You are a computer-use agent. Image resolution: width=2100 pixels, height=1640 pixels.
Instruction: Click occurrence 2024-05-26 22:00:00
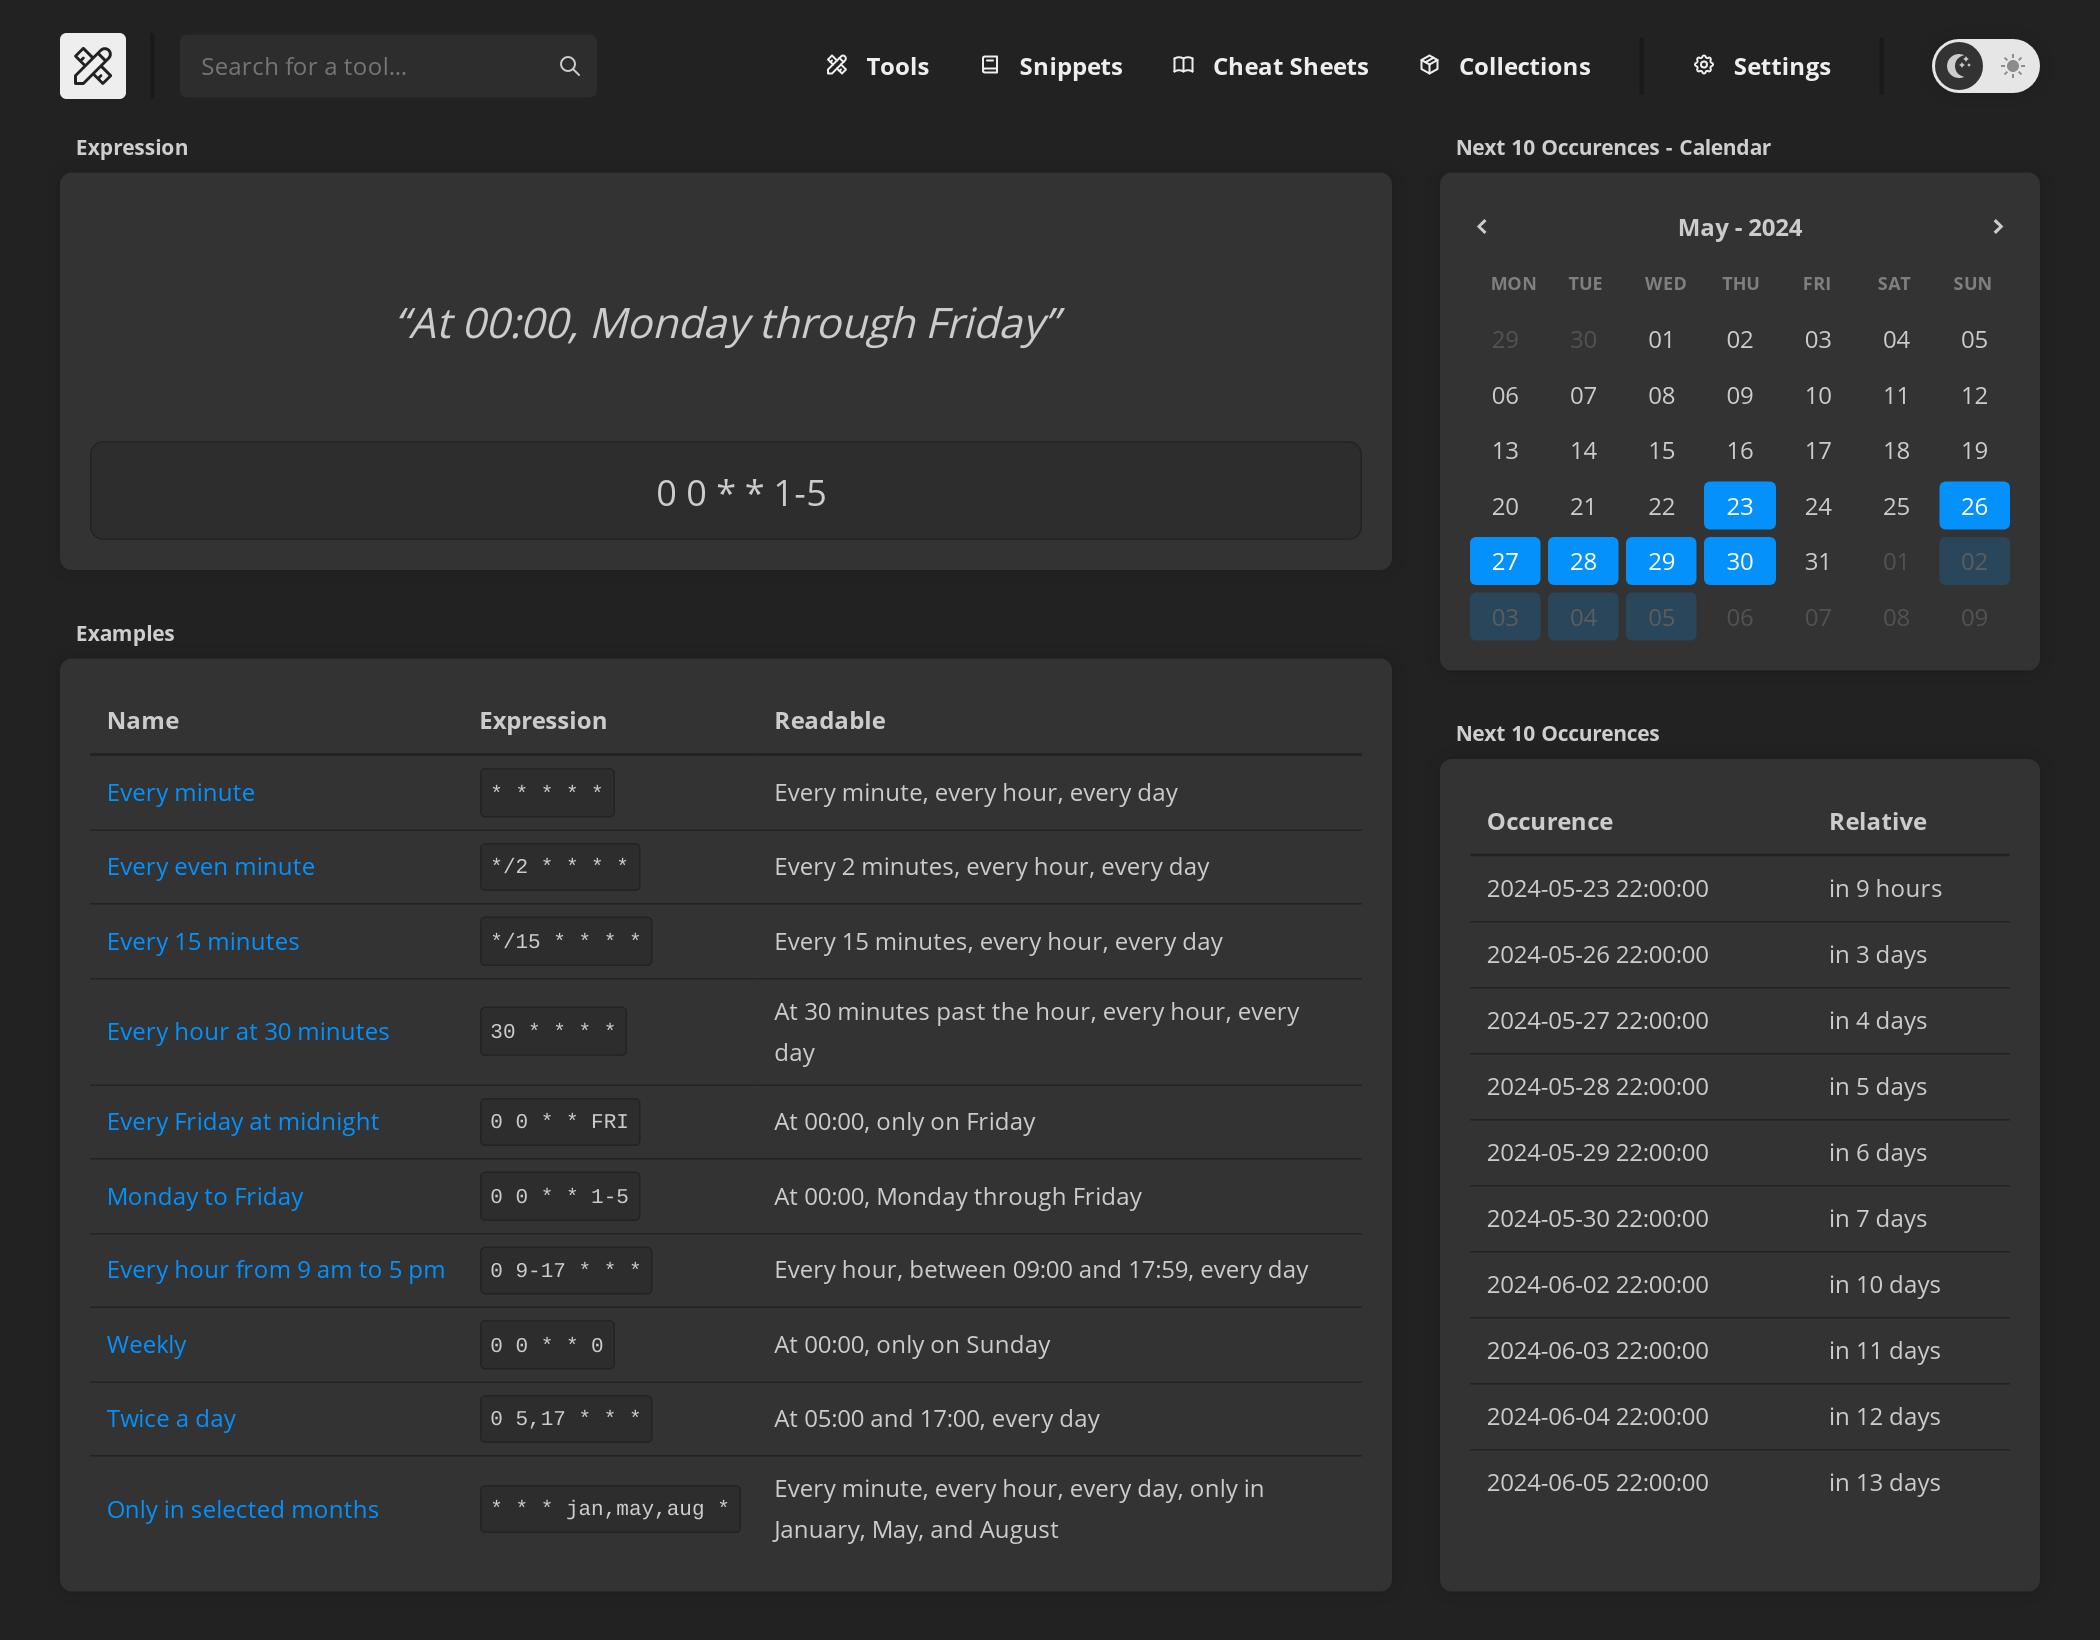[x=1597, y=954]
